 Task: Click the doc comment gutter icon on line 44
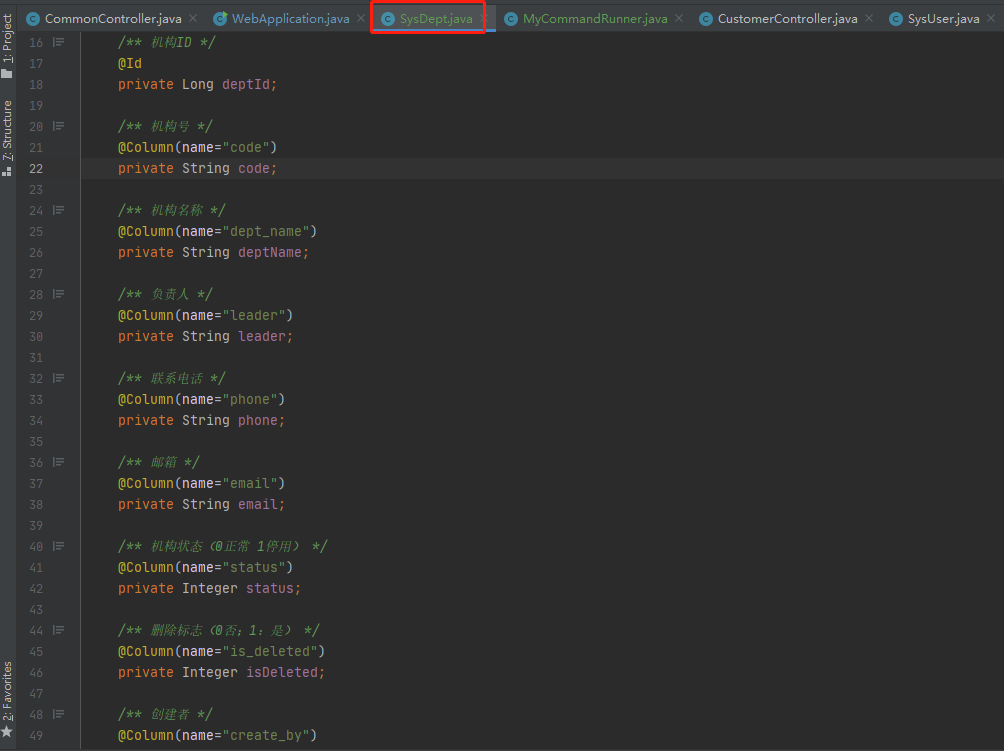[58, 630]
